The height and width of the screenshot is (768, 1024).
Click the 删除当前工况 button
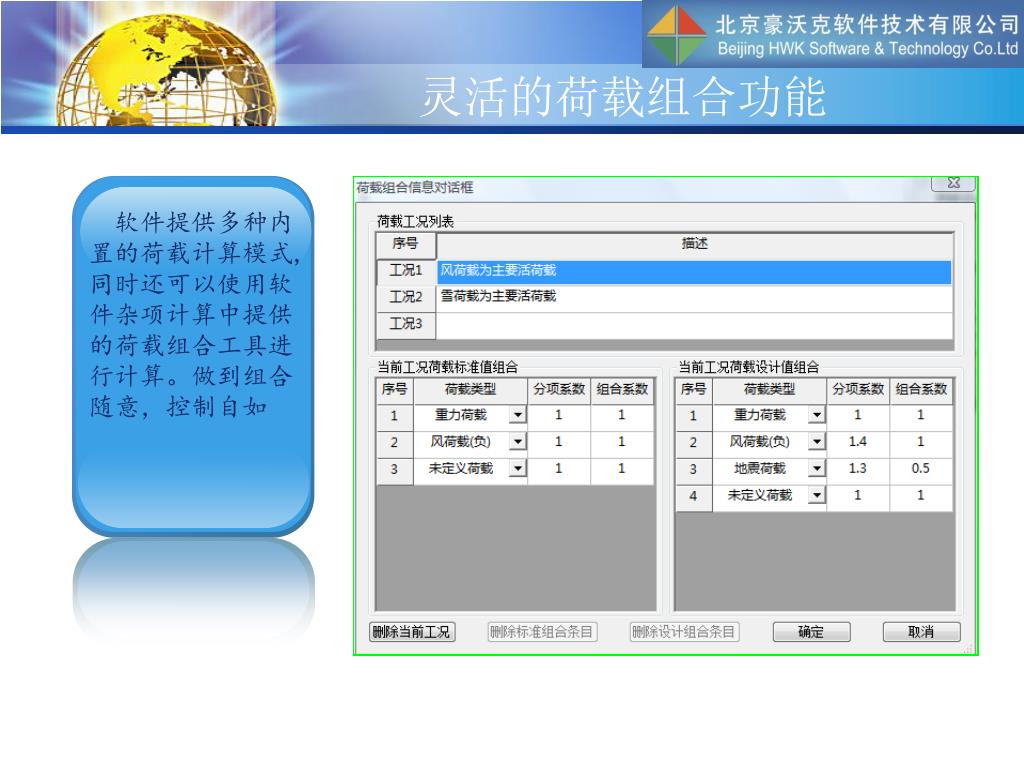[411, 632]
